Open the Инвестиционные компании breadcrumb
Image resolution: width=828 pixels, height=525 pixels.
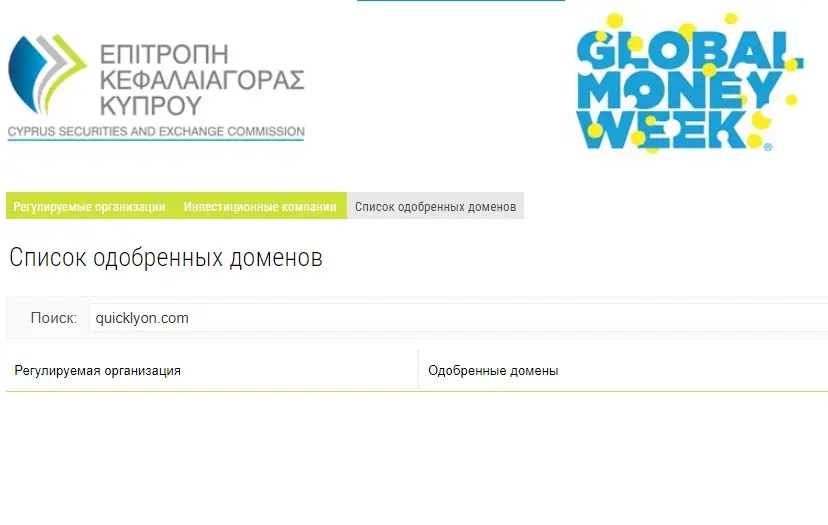coord(260,207)
